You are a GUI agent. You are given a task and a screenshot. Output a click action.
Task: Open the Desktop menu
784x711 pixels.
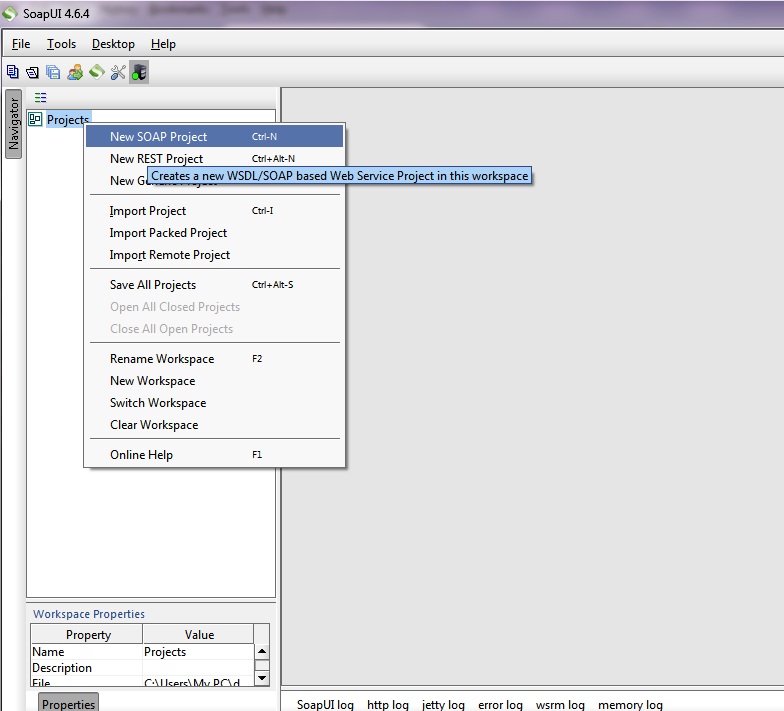coord(113,44)
